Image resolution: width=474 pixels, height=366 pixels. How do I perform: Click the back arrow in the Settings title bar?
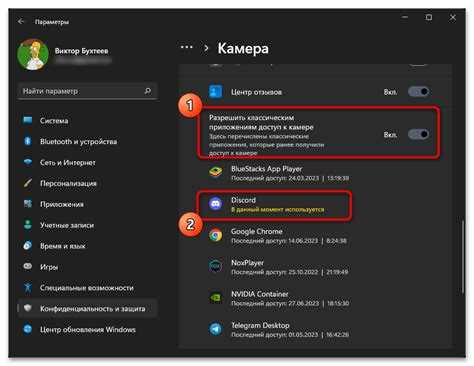[21, 21]
